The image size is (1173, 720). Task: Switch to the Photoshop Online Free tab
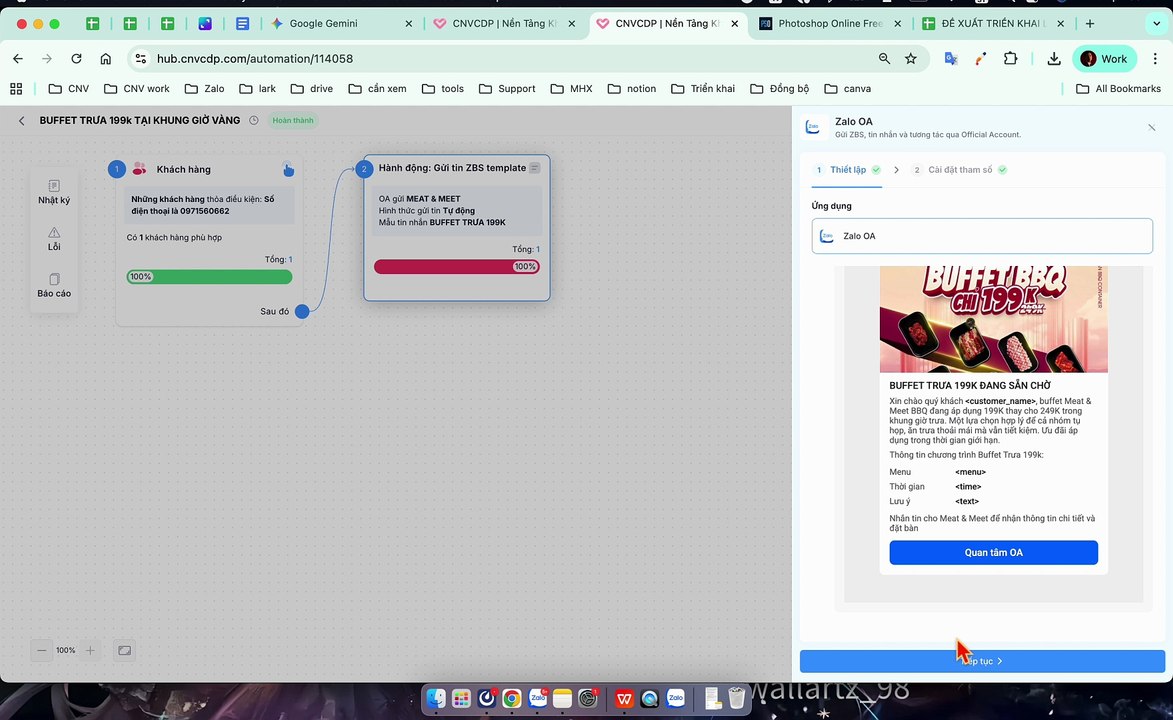pos(830,23)
